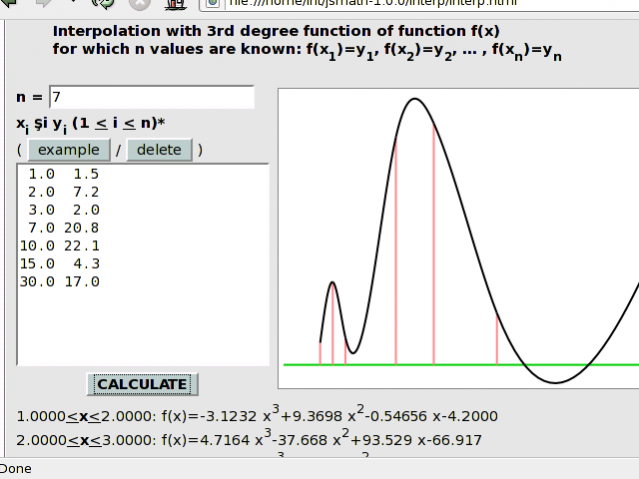The image size is (639, 479).
Task: Click the data row '7.0 20.8'
Action: tap(64, 228)
